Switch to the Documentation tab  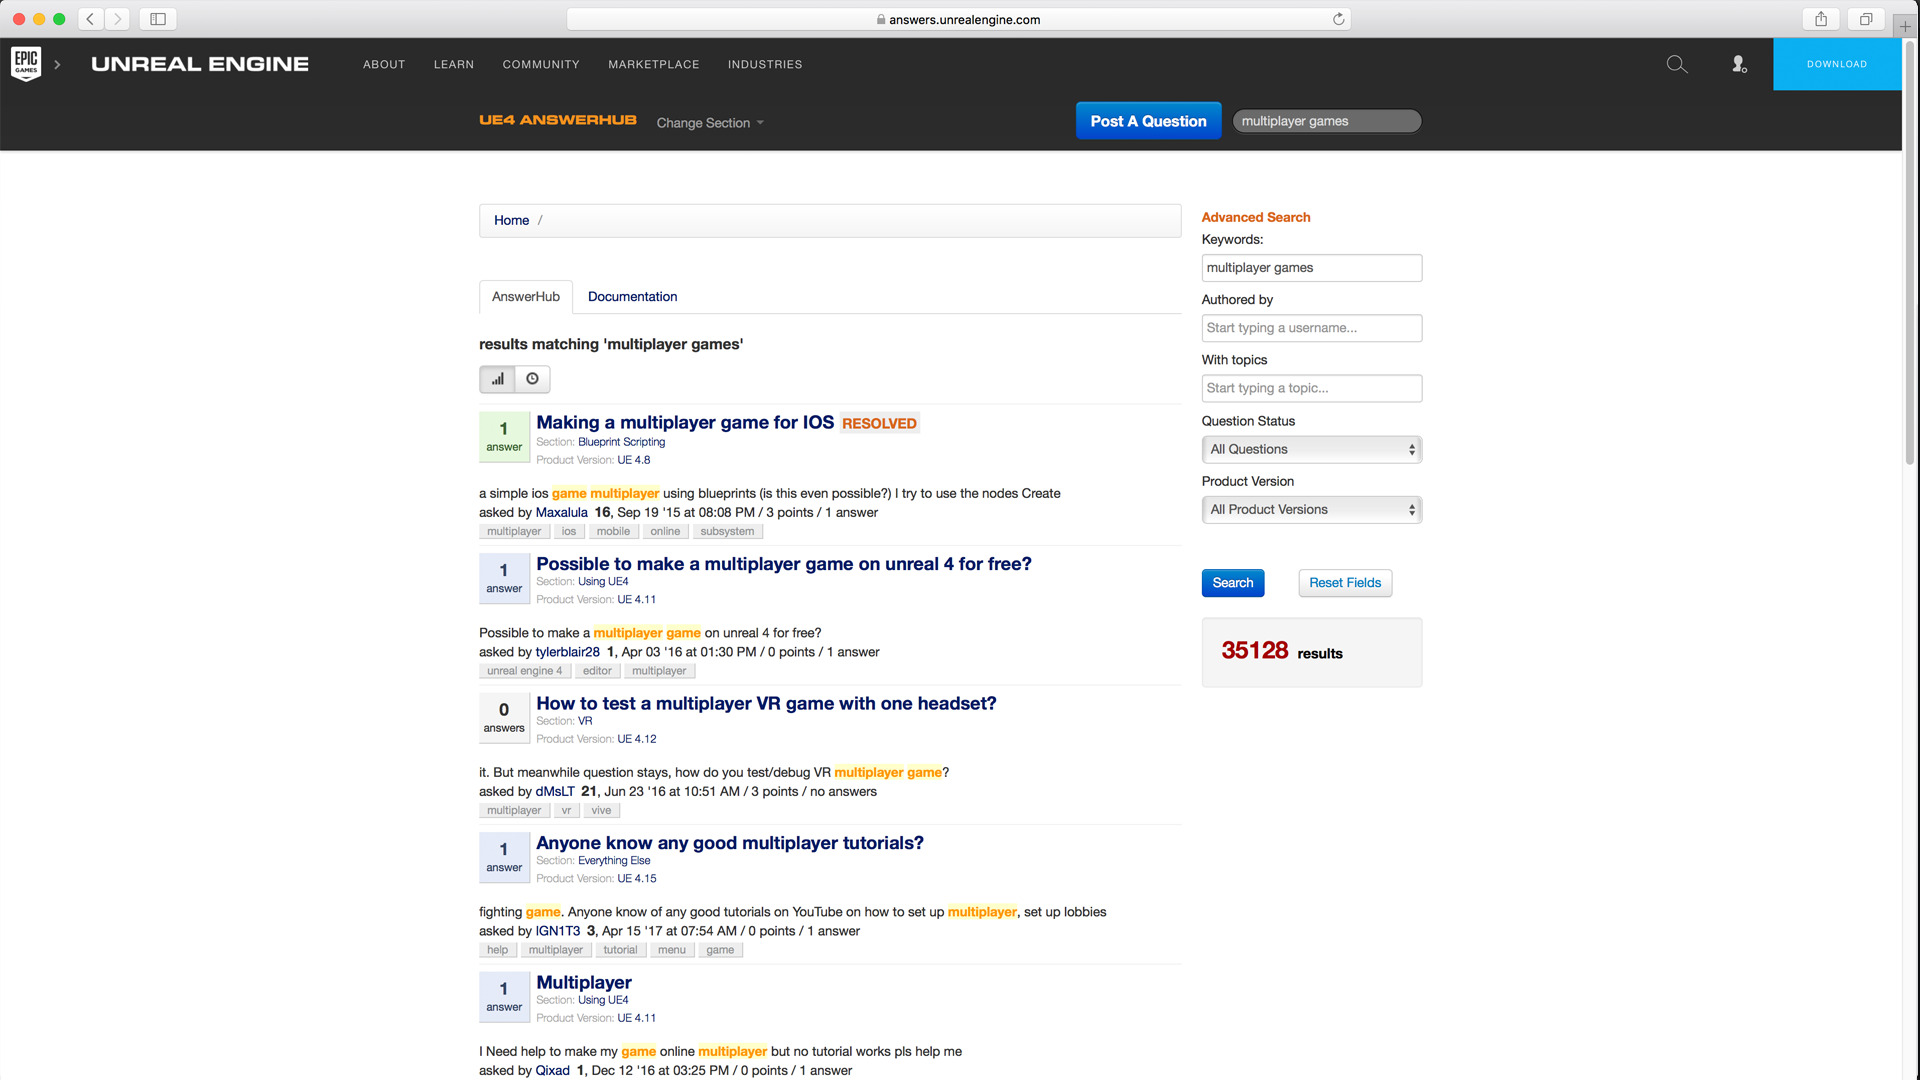click(x=632, y=297)
